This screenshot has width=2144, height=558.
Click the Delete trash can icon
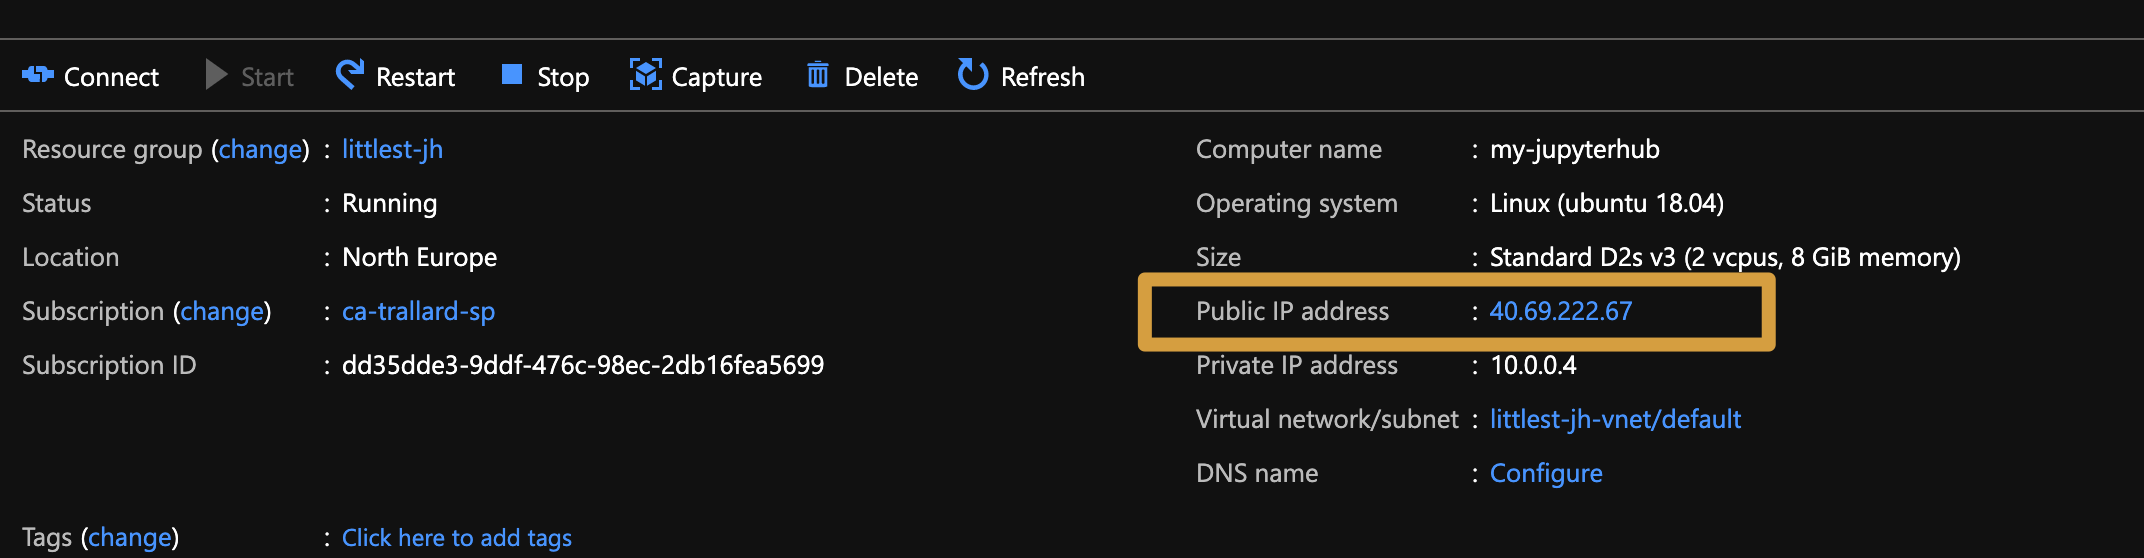click(x=818, y=75)
